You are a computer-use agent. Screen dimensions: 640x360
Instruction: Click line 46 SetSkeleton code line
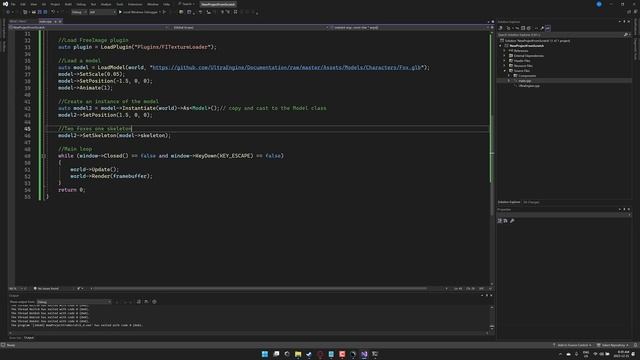[x=114, y=136]
